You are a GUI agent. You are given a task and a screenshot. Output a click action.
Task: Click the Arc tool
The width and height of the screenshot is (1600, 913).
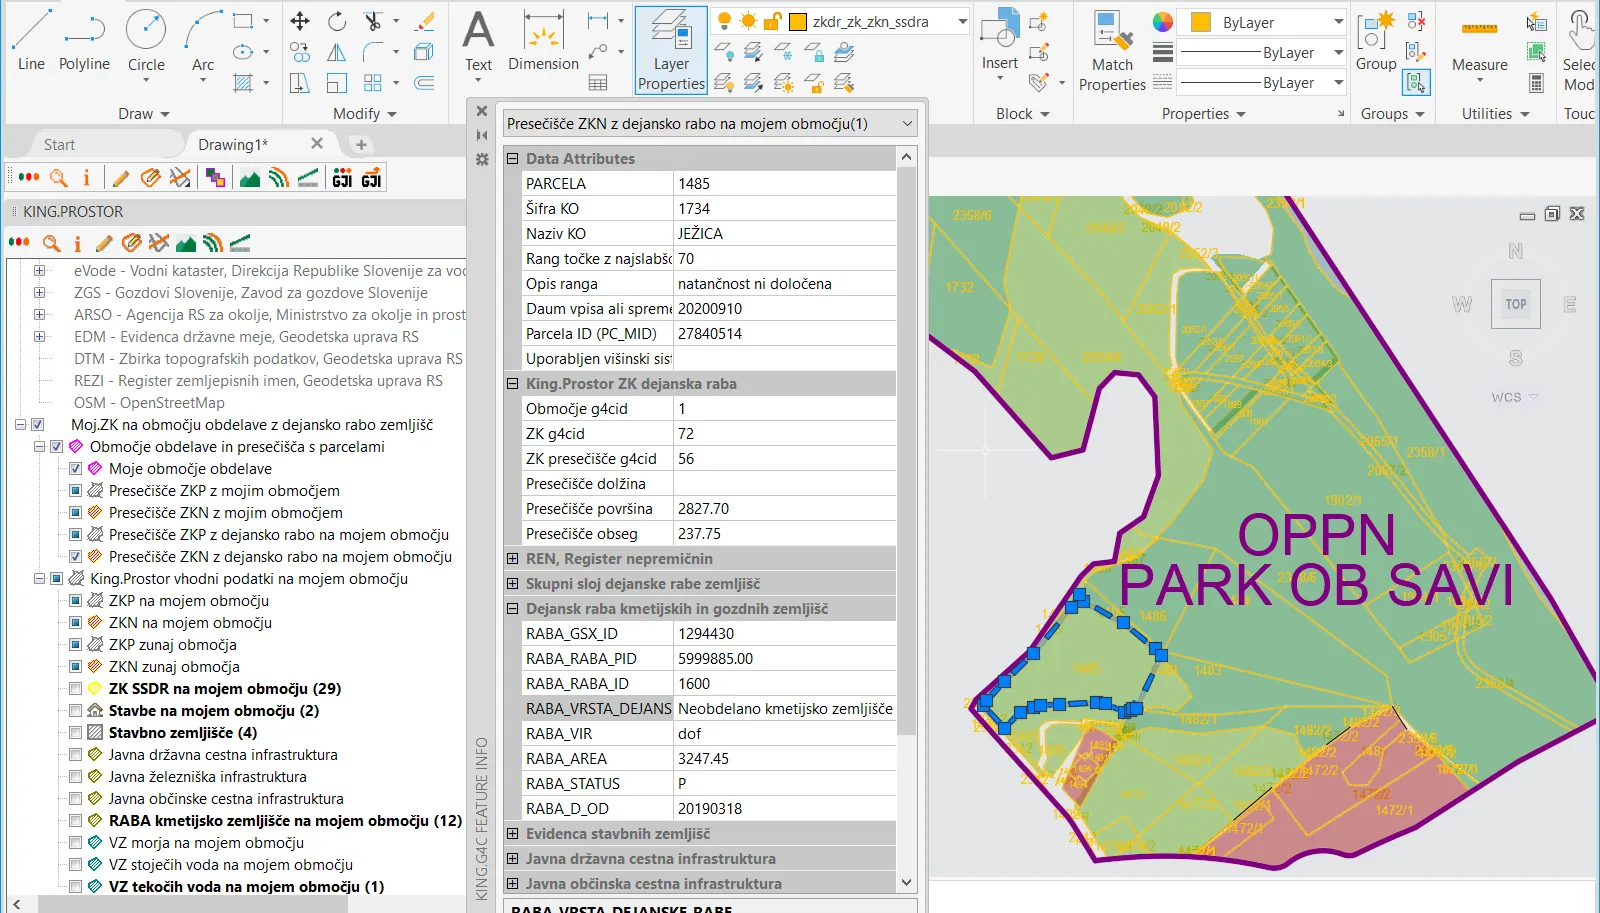(203, 40)
